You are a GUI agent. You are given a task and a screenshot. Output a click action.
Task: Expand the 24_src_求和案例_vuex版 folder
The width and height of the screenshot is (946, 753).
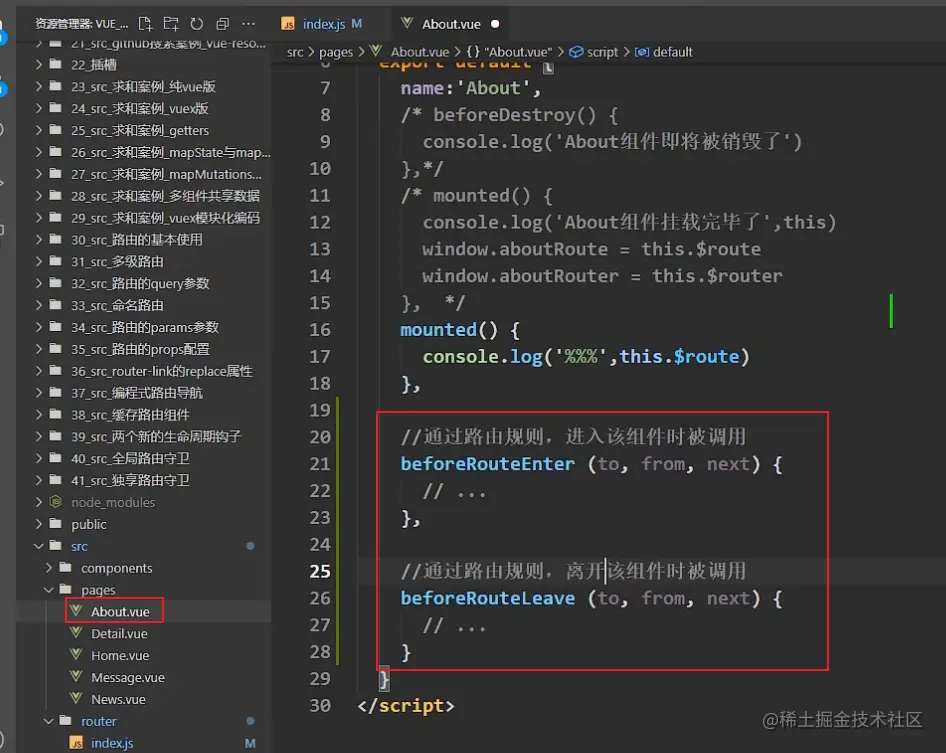tap(39, 108)
